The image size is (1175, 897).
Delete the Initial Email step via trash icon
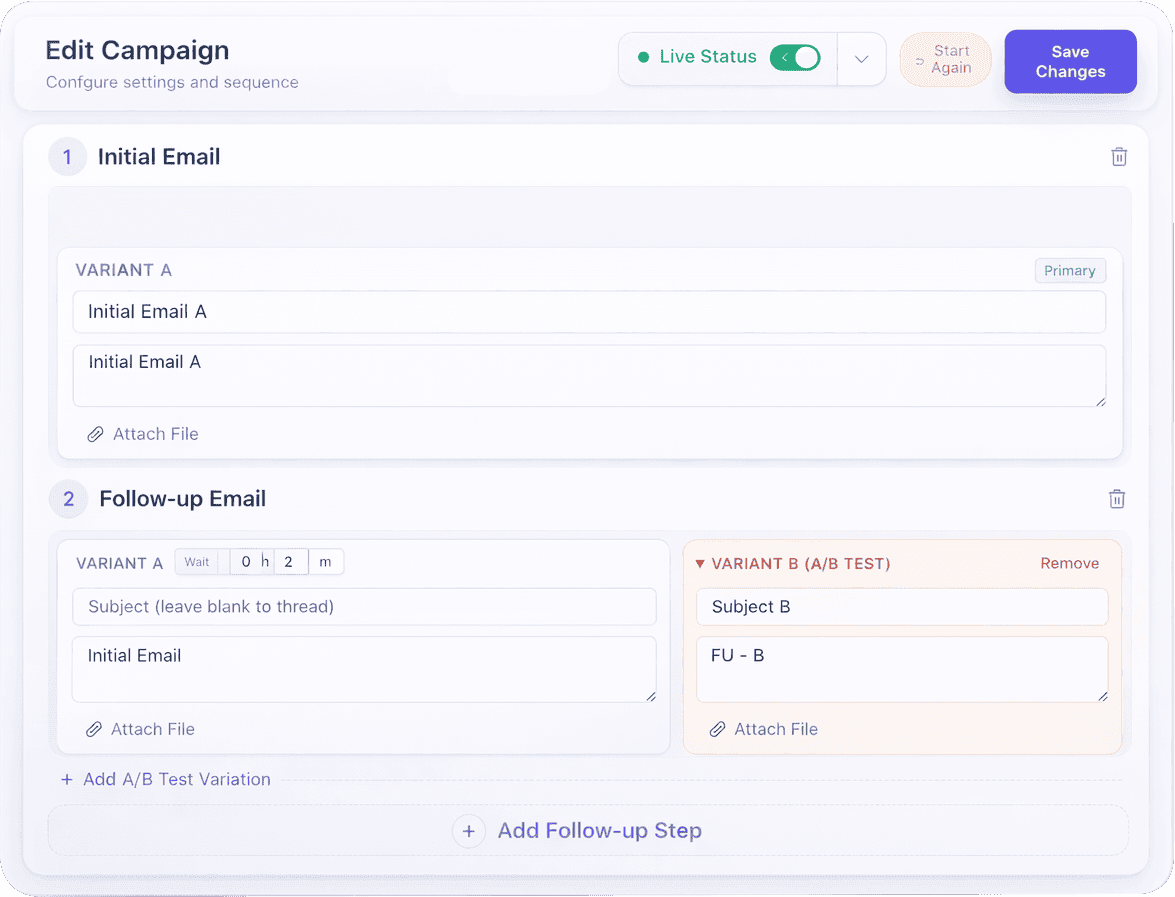[1119, 156]
